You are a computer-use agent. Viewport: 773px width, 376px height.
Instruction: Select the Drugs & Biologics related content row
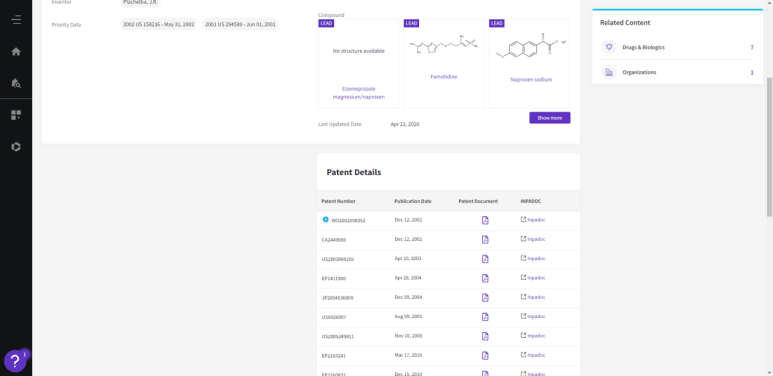(677, 47)
